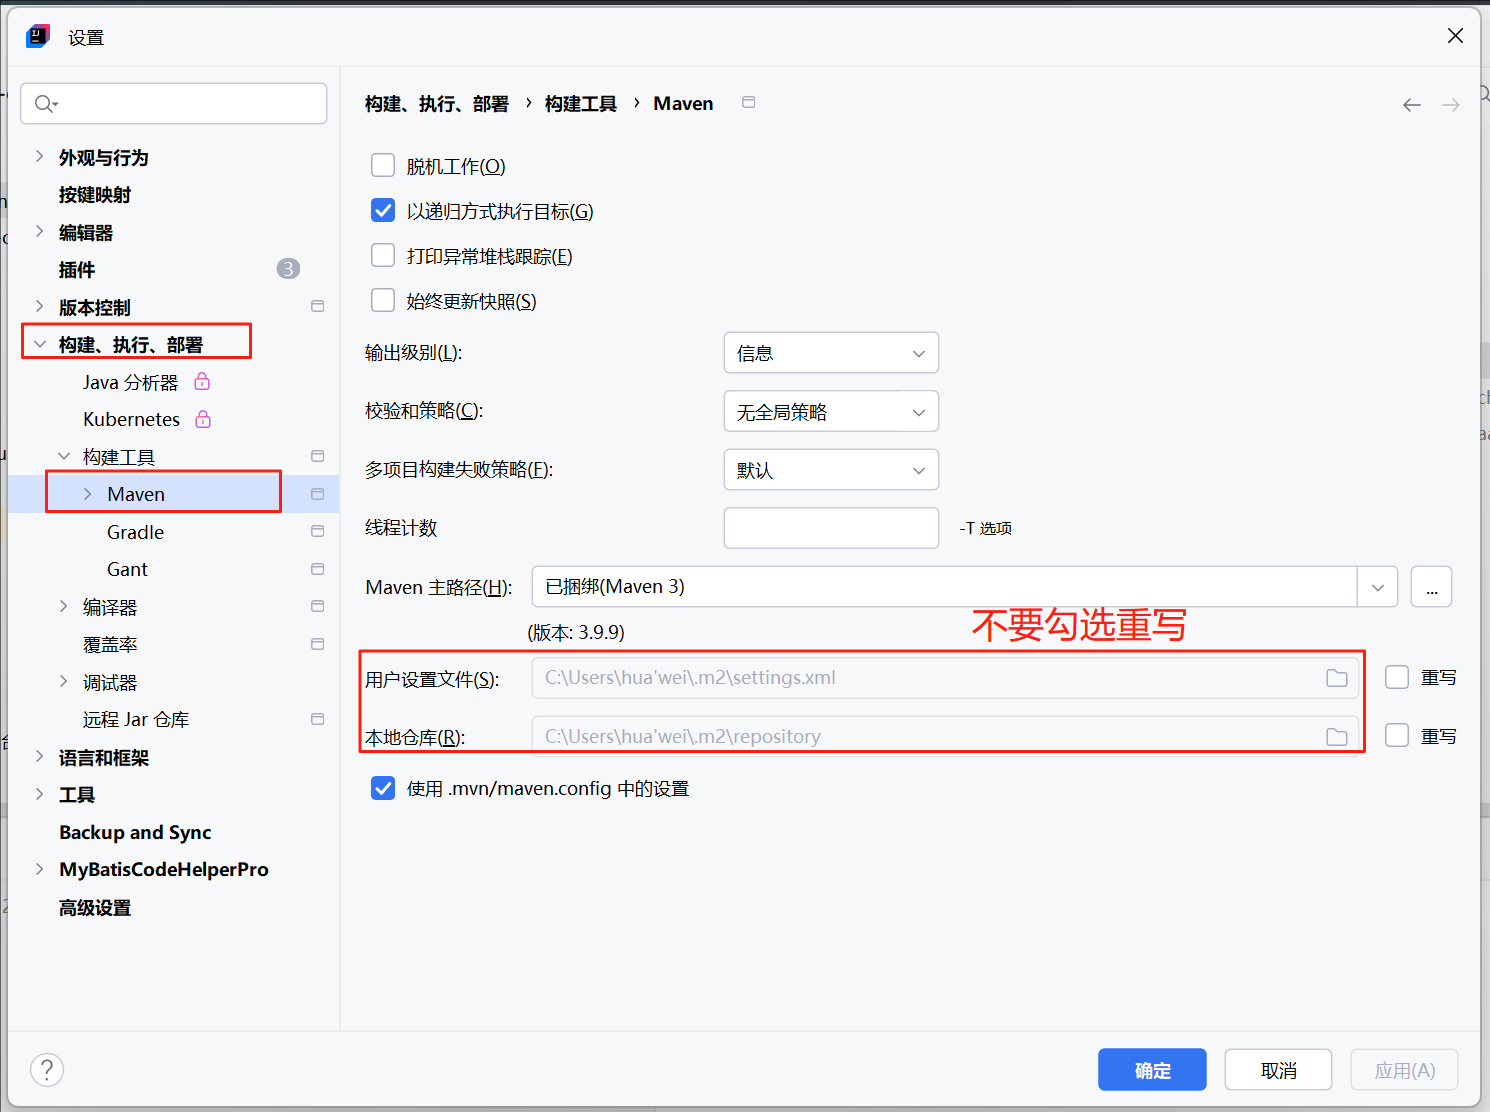Select 按键映射 in settings tree

[x=95, y=195]
